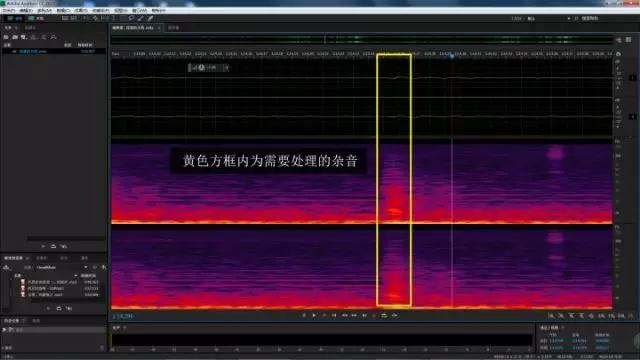The width and height of the screenshot is (640, 360).
Task: Toggle Loop Playback in transport
Action: [x=384, y=315]
